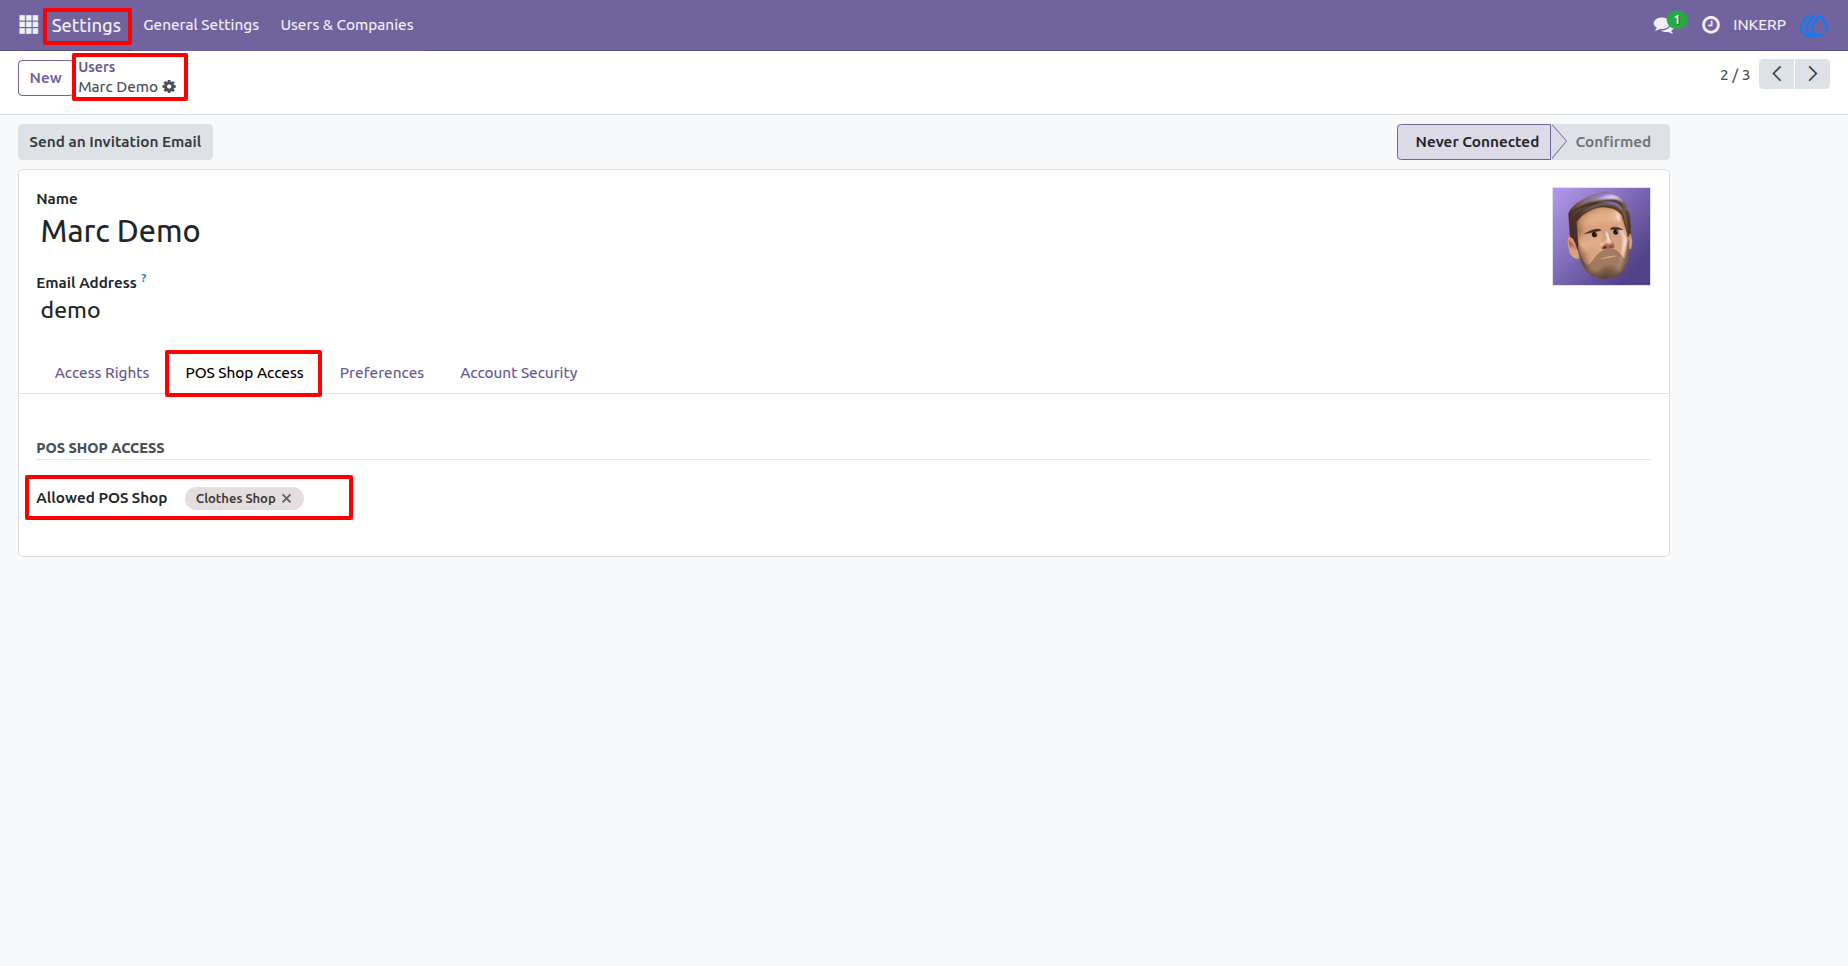
Task: Open the chat messages icon
Action: click(1664, 25)
